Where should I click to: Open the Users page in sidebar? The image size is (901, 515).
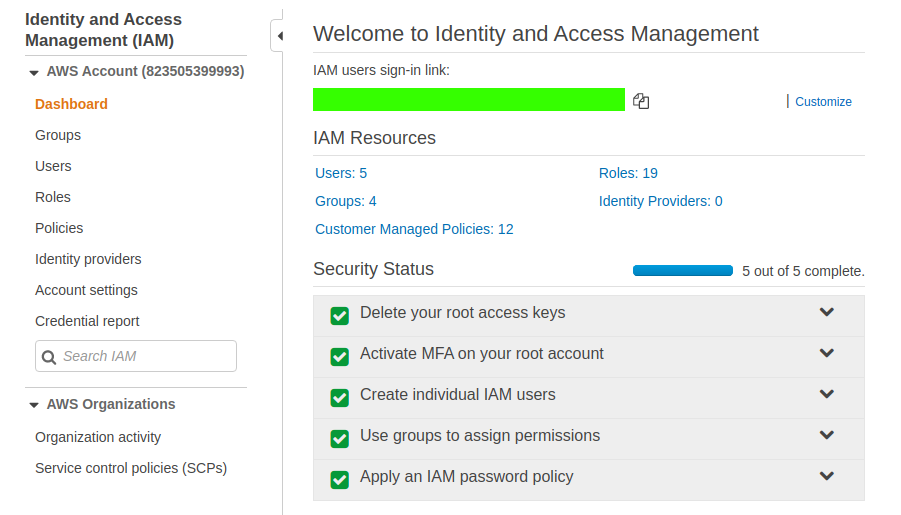tap(53, 166)
